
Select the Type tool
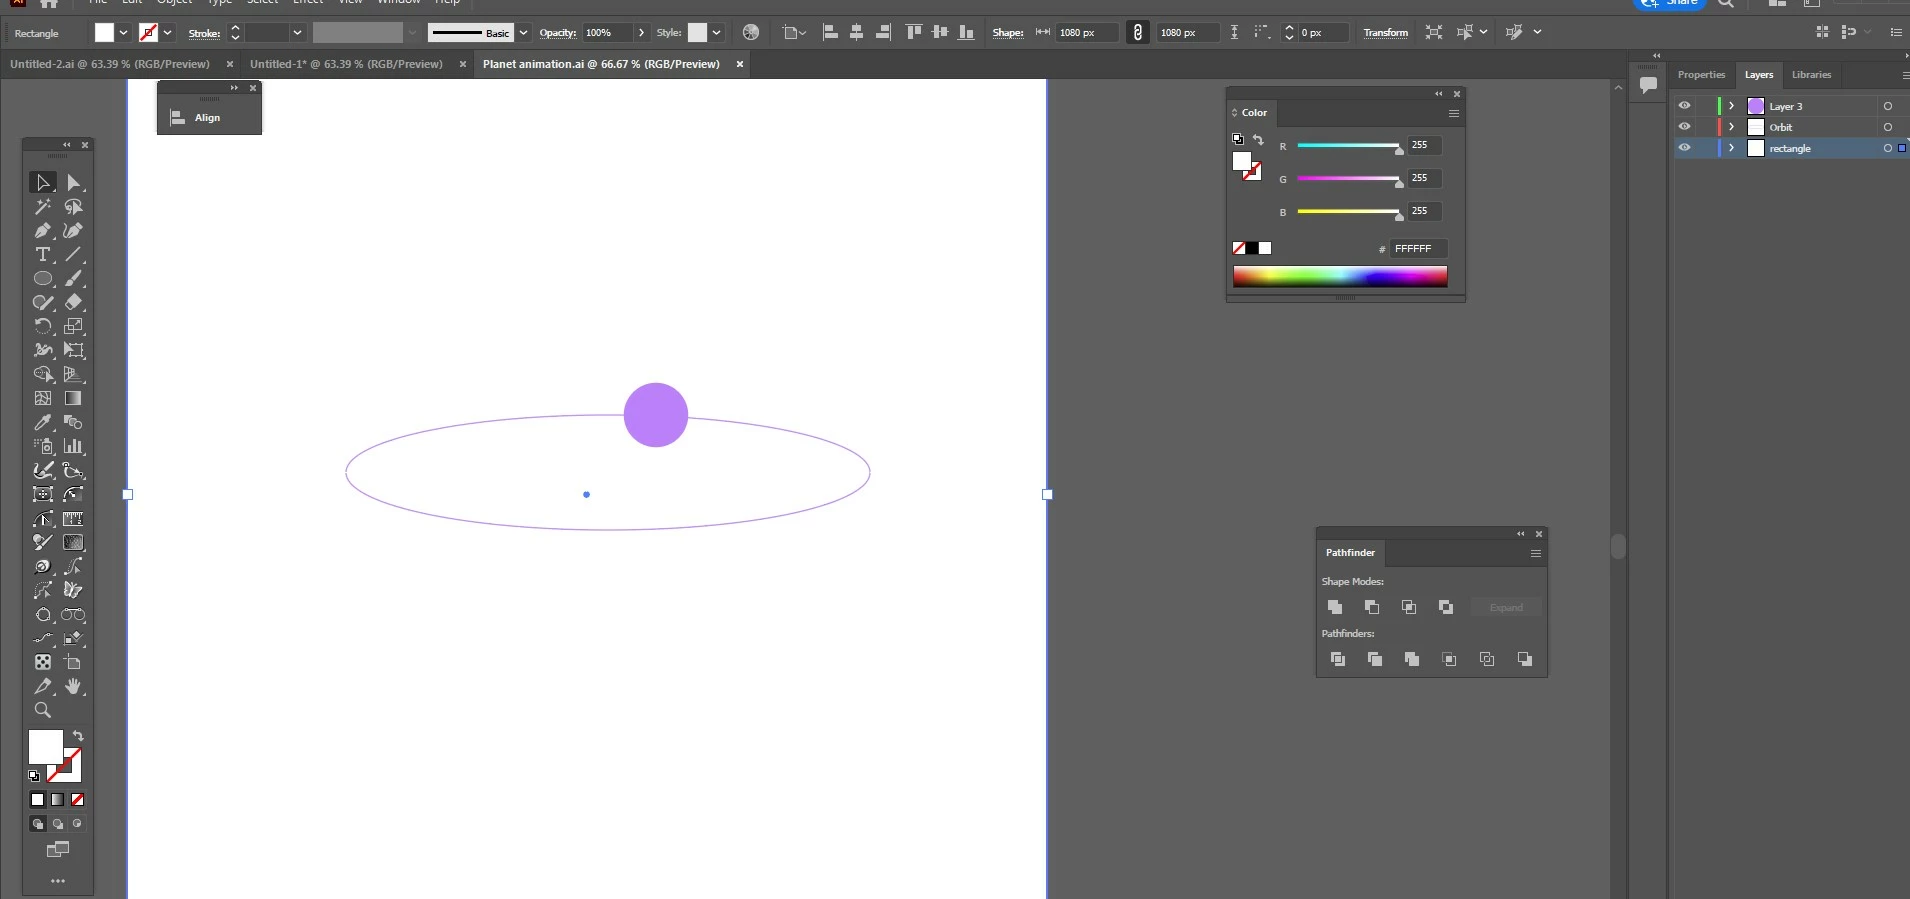(42, 255)
